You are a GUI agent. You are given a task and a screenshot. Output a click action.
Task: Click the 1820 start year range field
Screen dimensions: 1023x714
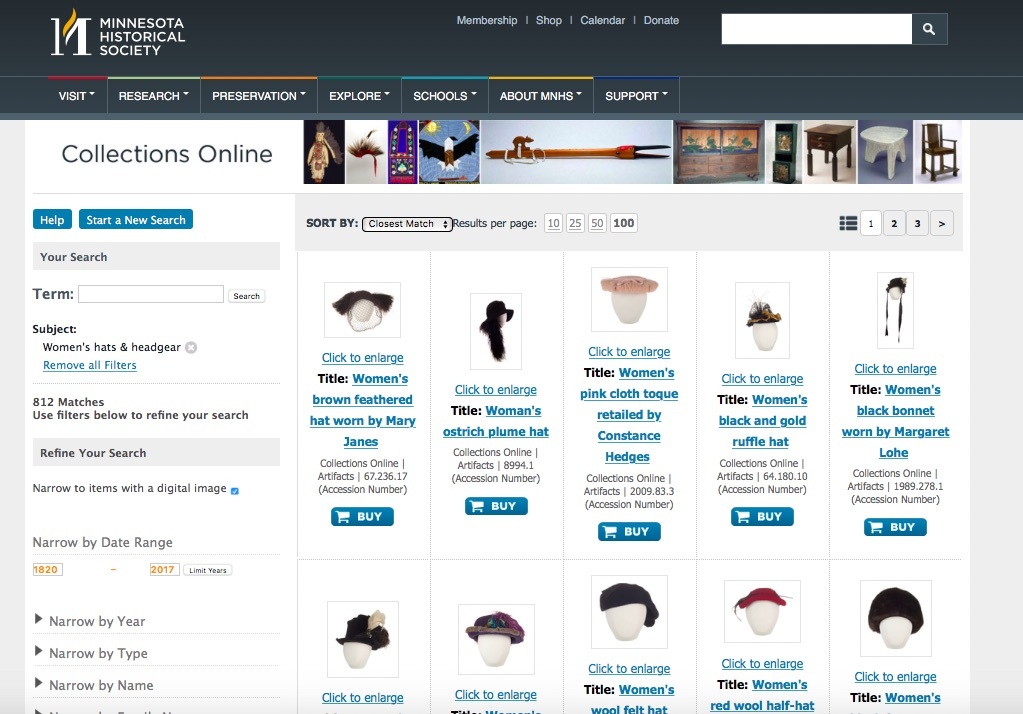click(x=46, y=570)
